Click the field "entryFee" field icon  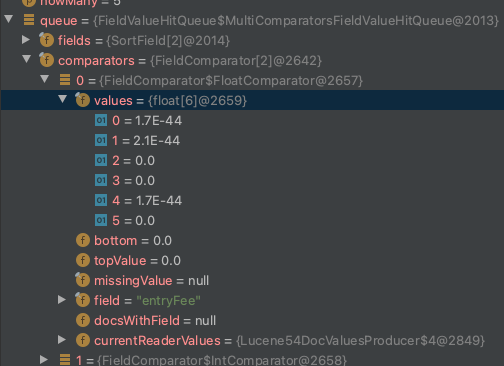82,300
